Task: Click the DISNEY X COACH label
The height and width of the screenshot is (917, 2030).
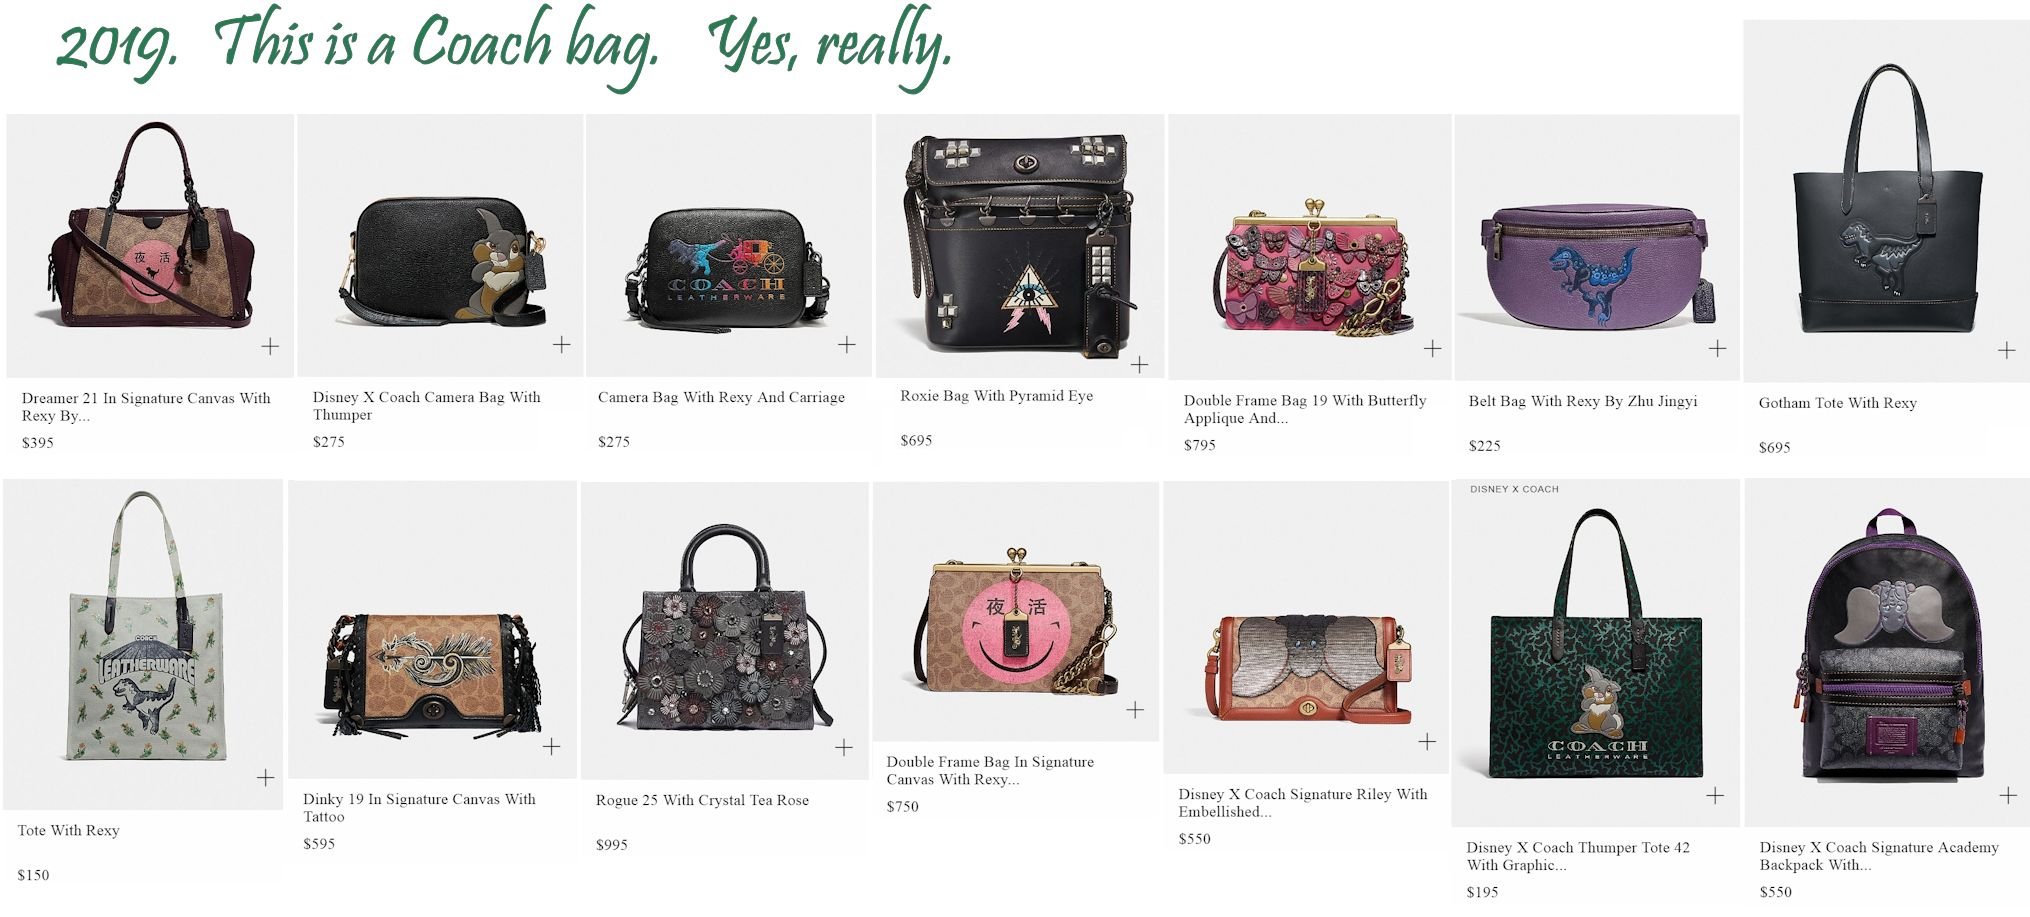Action: 1514,489
